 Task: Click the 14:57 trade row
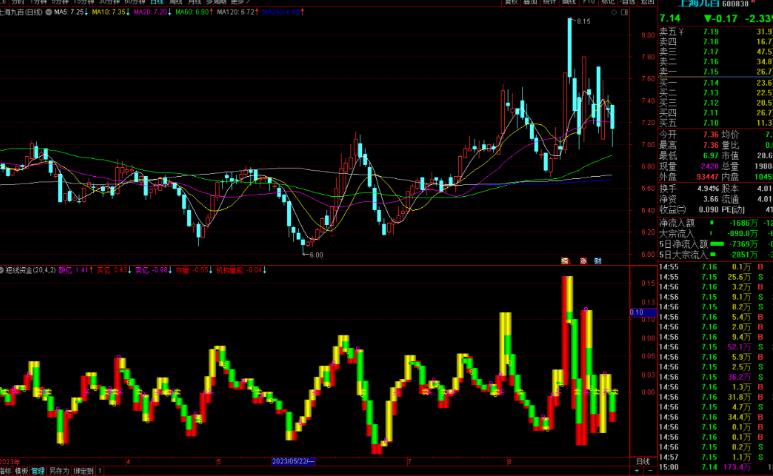tap(716, 457)
